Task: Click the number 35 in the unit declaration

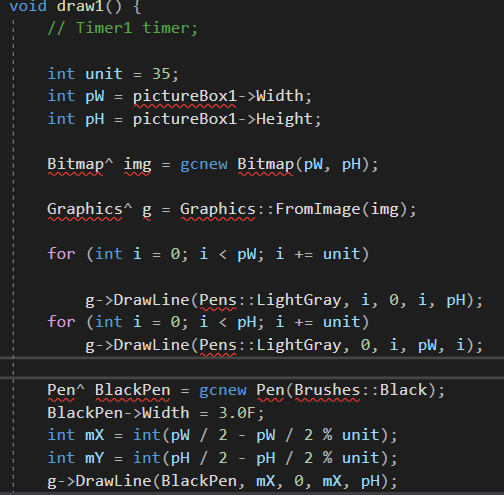Action: (161, 74)
